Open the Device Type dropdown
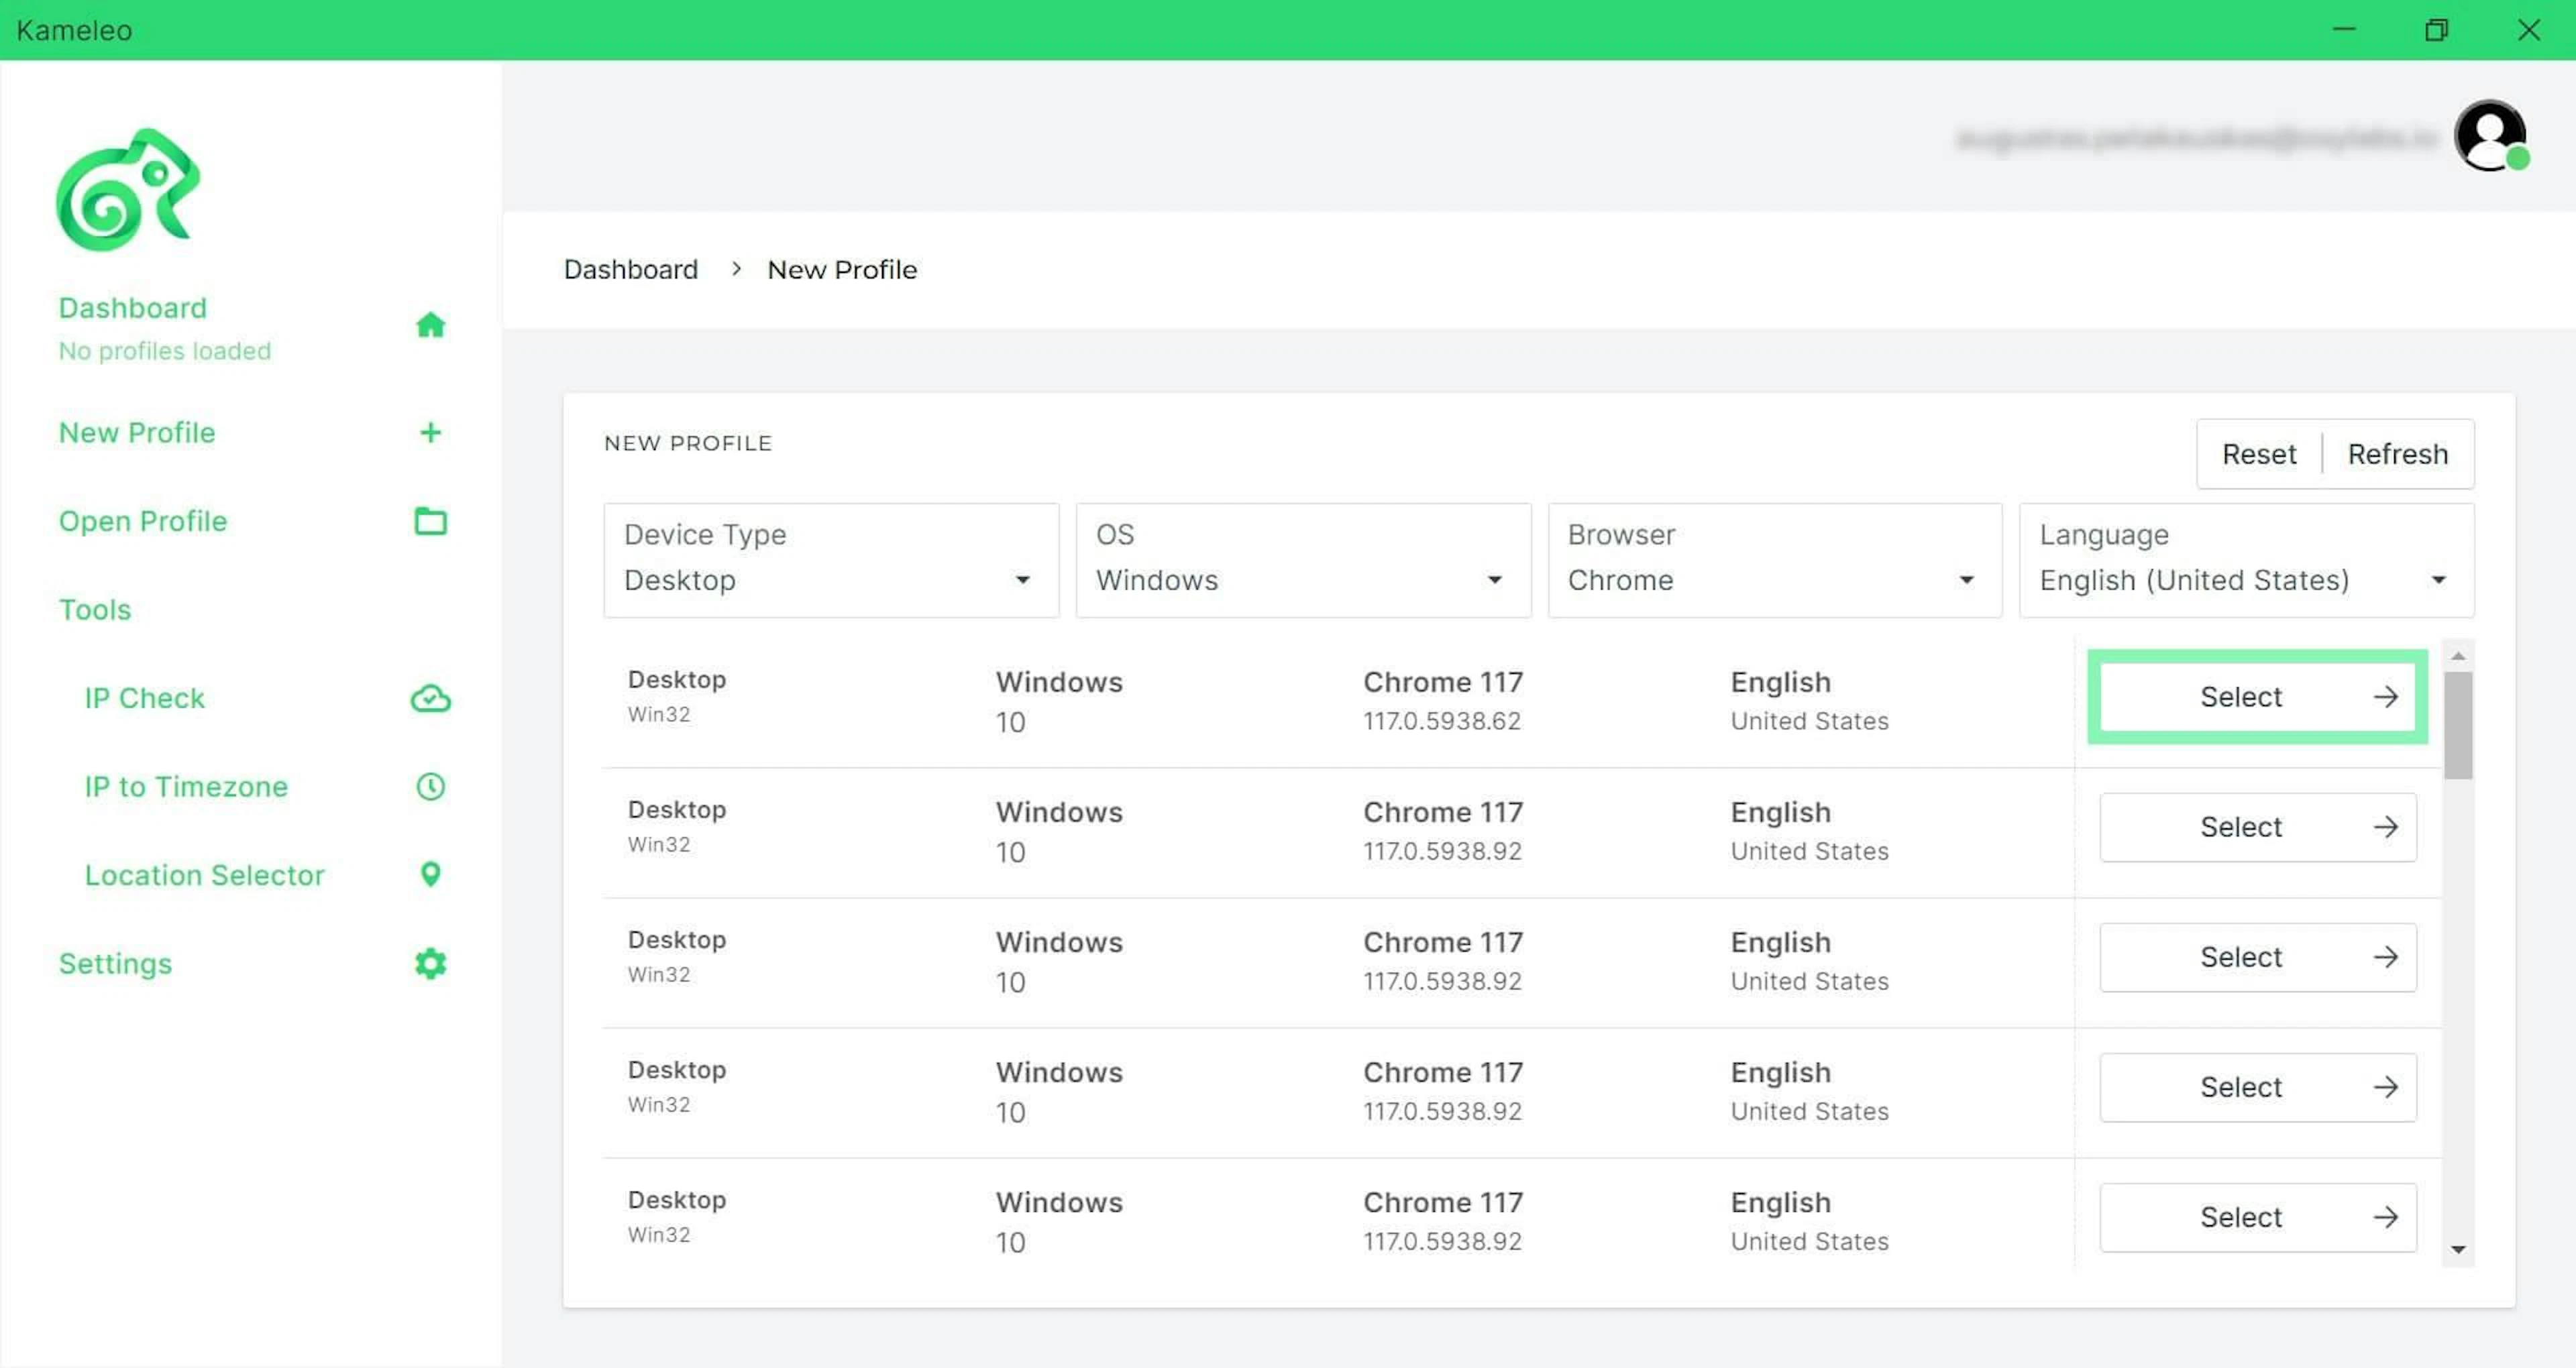Screen dimensions: 2576x1368 tap(831, 560)
